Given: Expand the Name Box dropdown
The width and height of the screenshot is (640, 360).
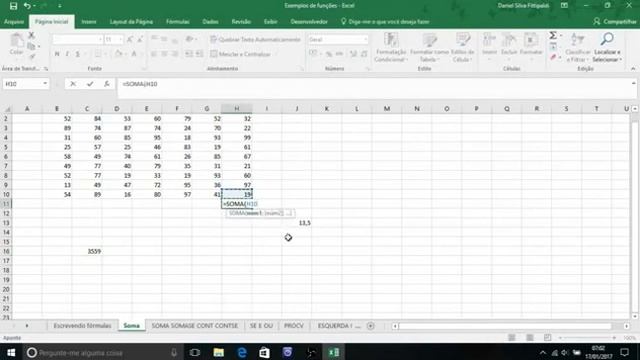Looking at the screenshot, I should pos(45,84).
